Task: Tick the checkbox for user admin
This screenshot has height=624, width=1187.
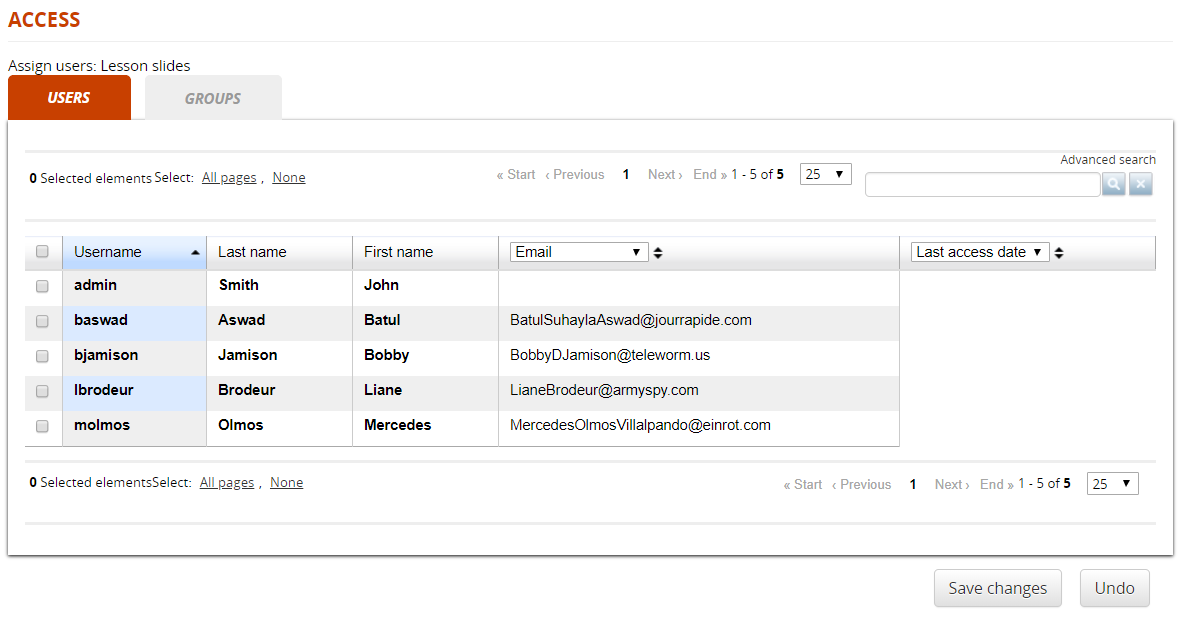Action: point(42,286)
